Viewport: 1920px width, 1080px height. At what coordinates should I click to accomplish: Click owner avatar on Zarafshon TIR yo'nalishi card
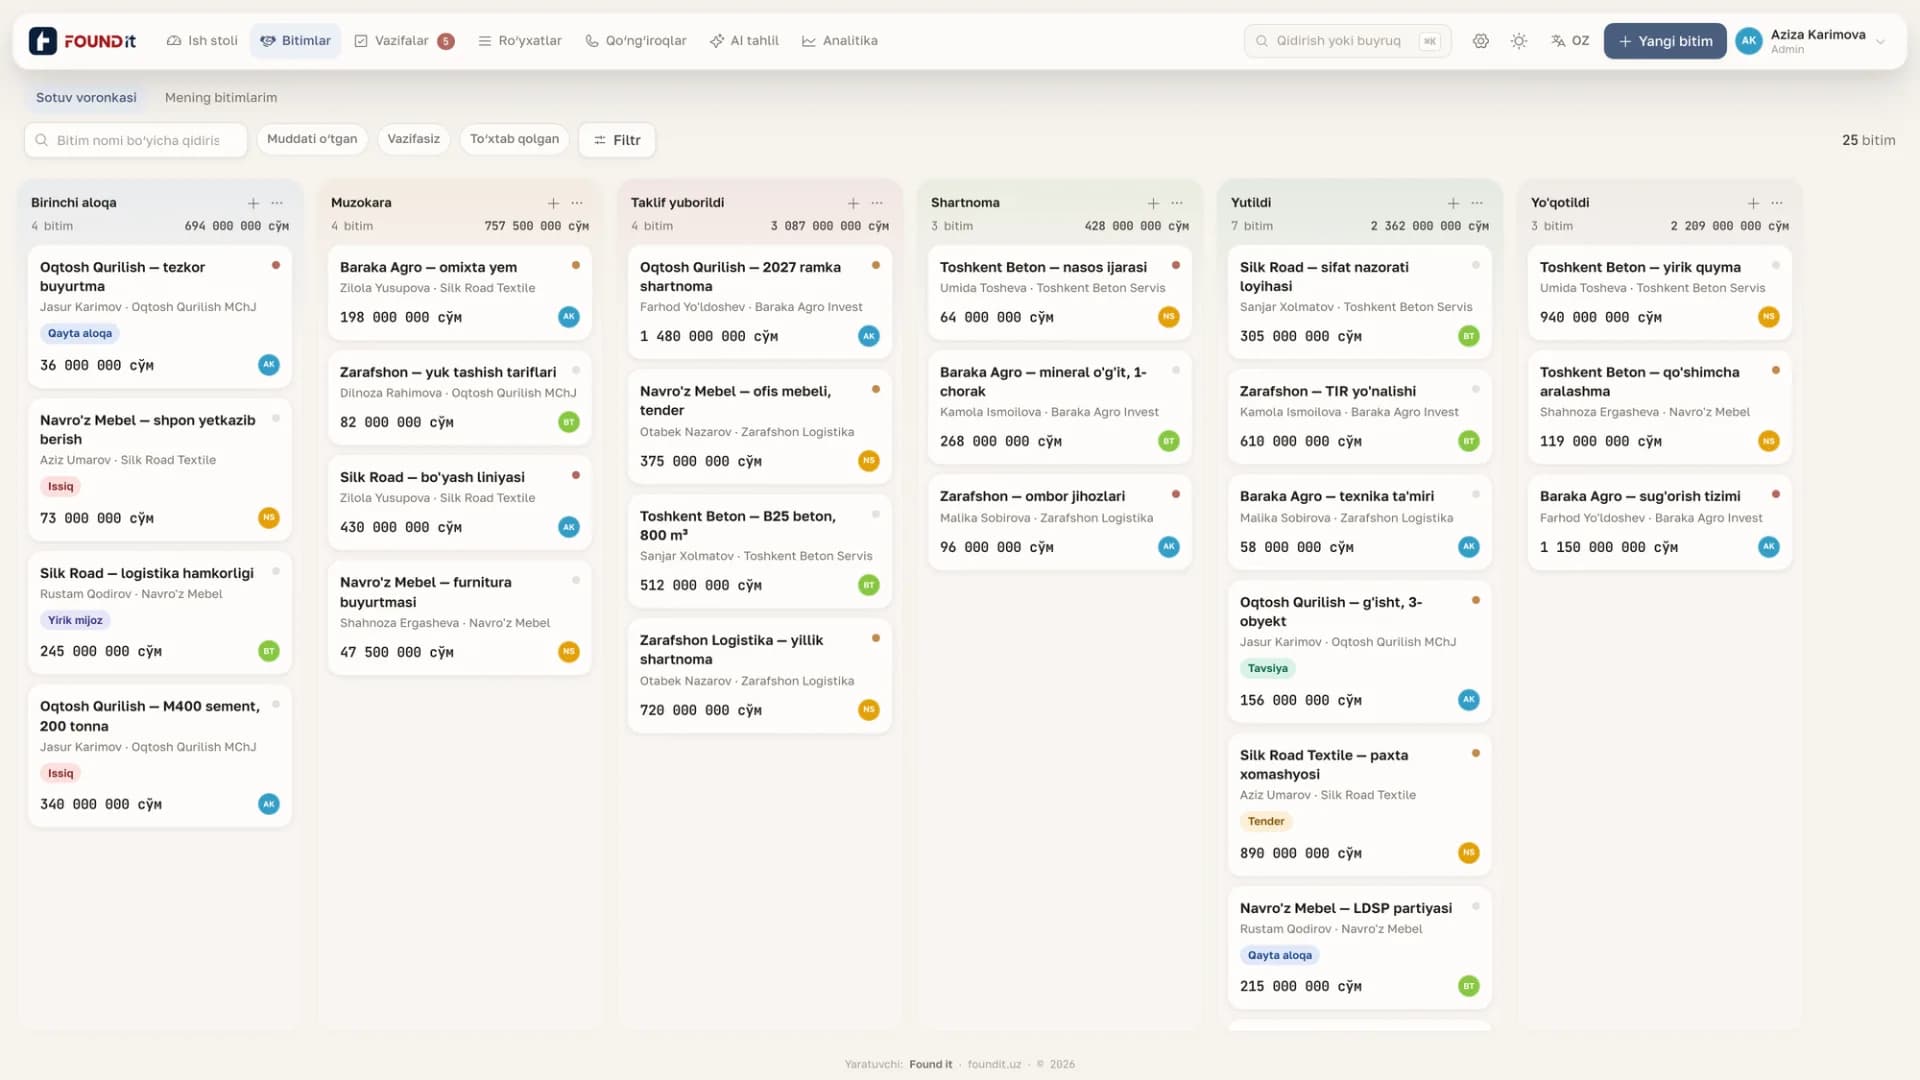pos(1469,441)
